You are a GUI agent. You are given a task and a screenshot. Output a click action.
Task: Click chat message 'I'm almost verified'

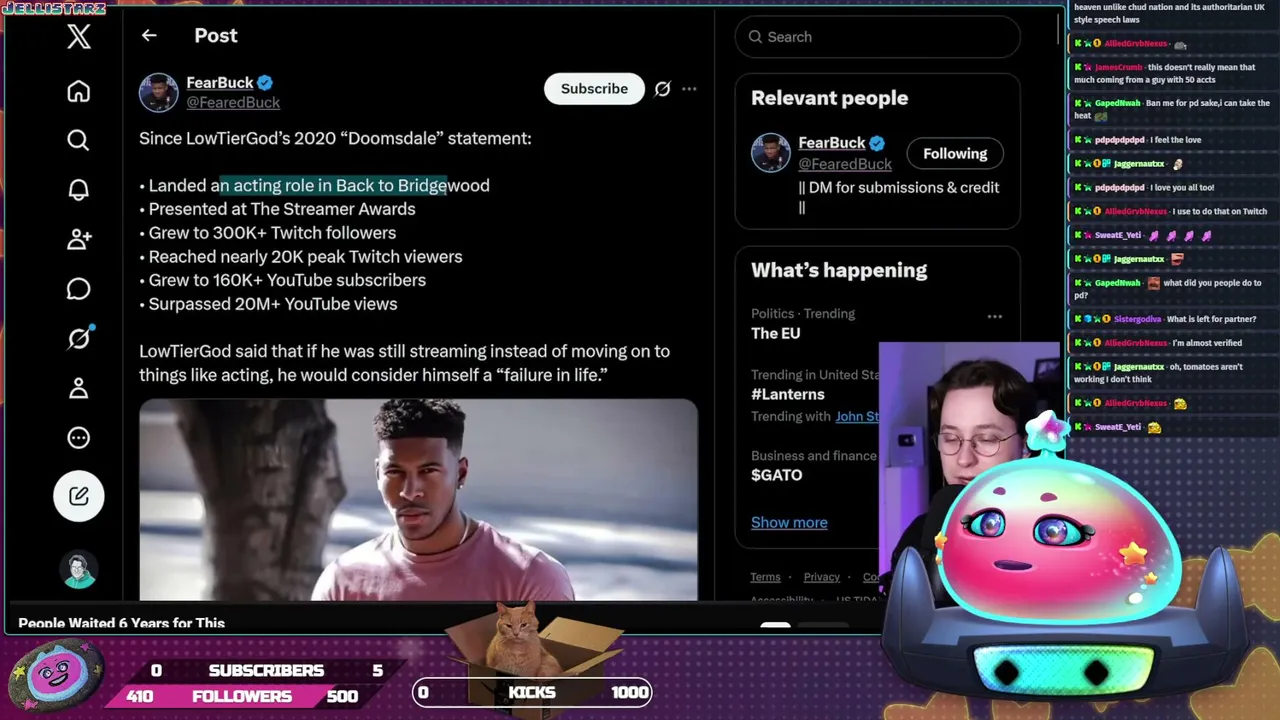[x=1207, y=343]
